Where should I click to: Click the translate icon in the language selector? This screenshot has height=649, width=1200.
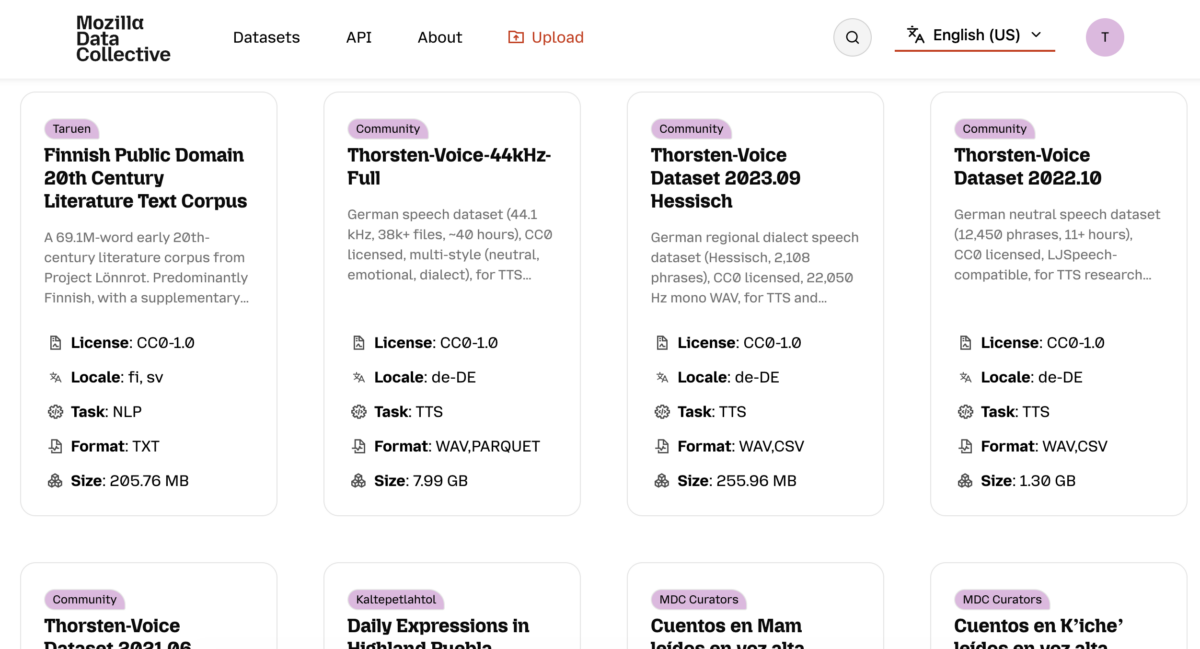pyautogui.click(x=915, y=35)
